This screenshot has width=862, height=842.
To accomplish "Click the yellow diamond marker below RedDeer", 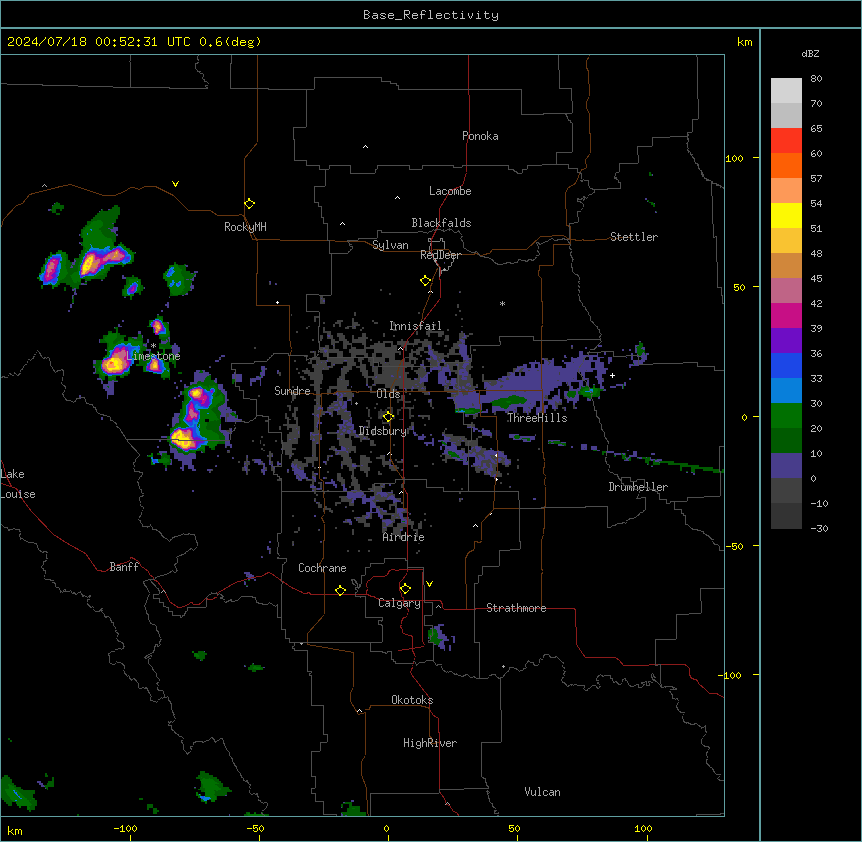I will click(426, 281).
